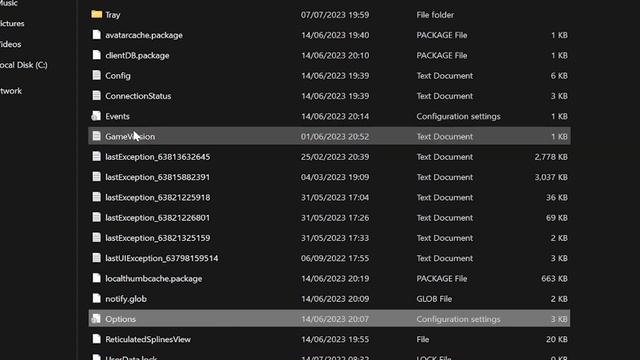Image resolution: width=640 pixels, height=360 pixels.
Task: Click the 36 KB size value
Action: tap(557, 198)
